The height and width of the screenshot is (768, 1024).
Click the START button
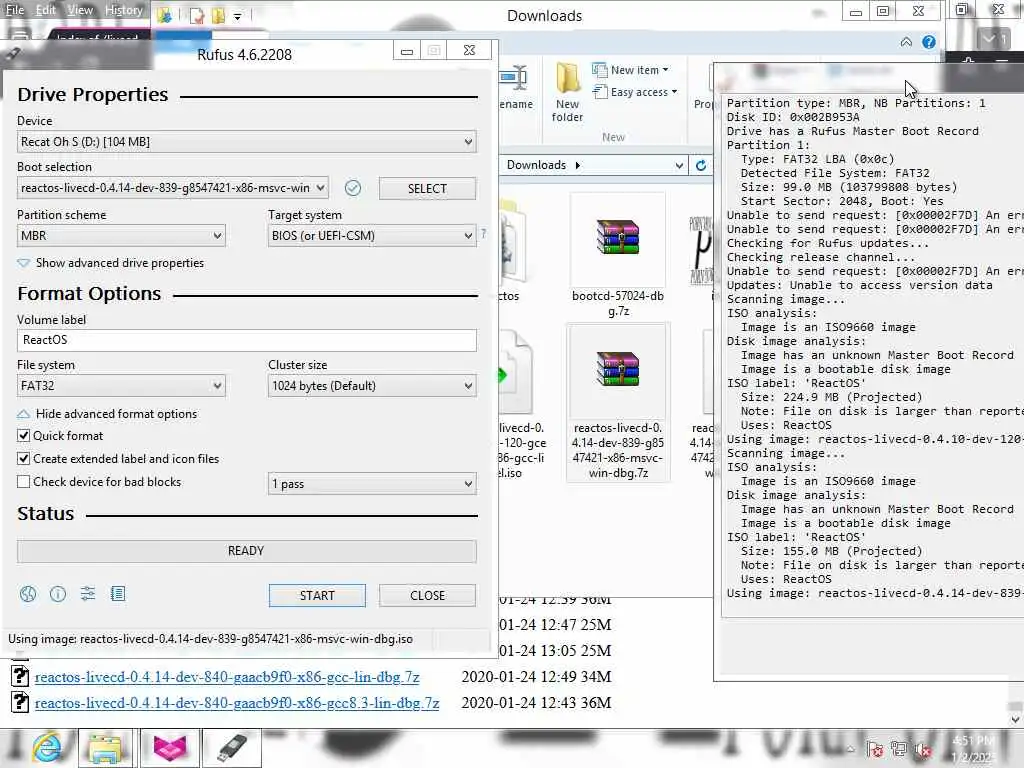(x=317, y=596)
